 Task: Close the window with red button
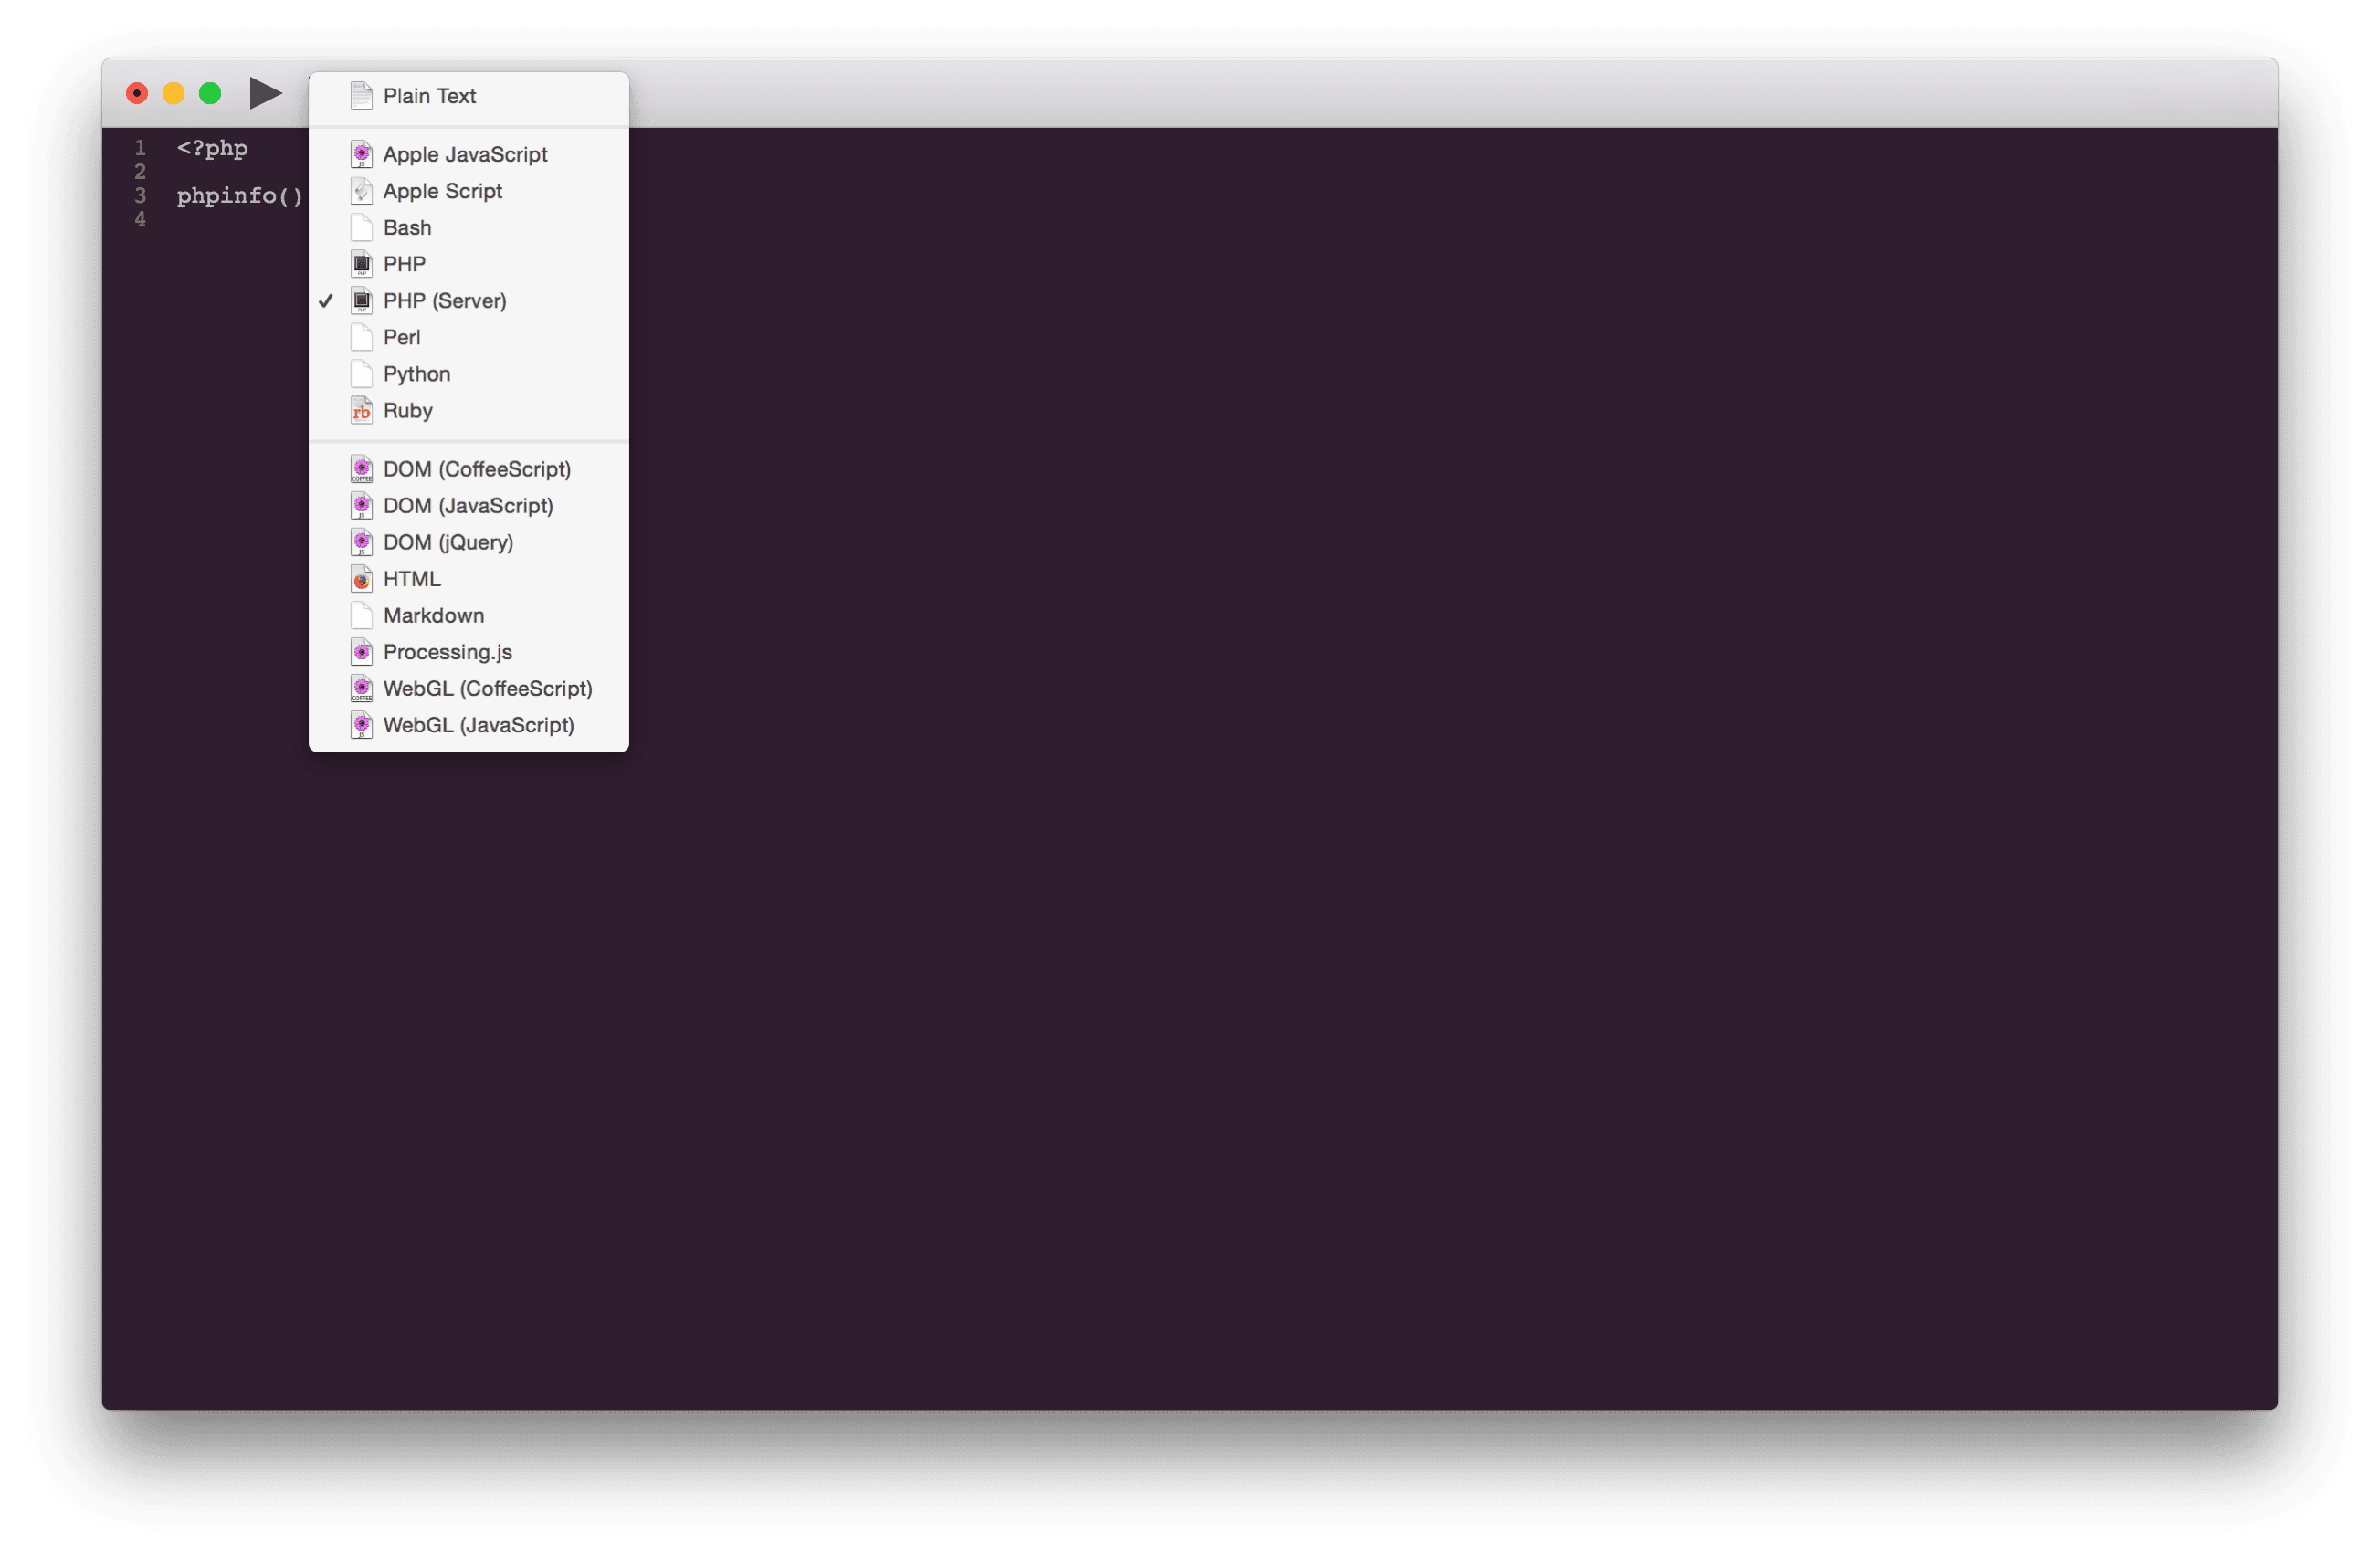point(137,93)
